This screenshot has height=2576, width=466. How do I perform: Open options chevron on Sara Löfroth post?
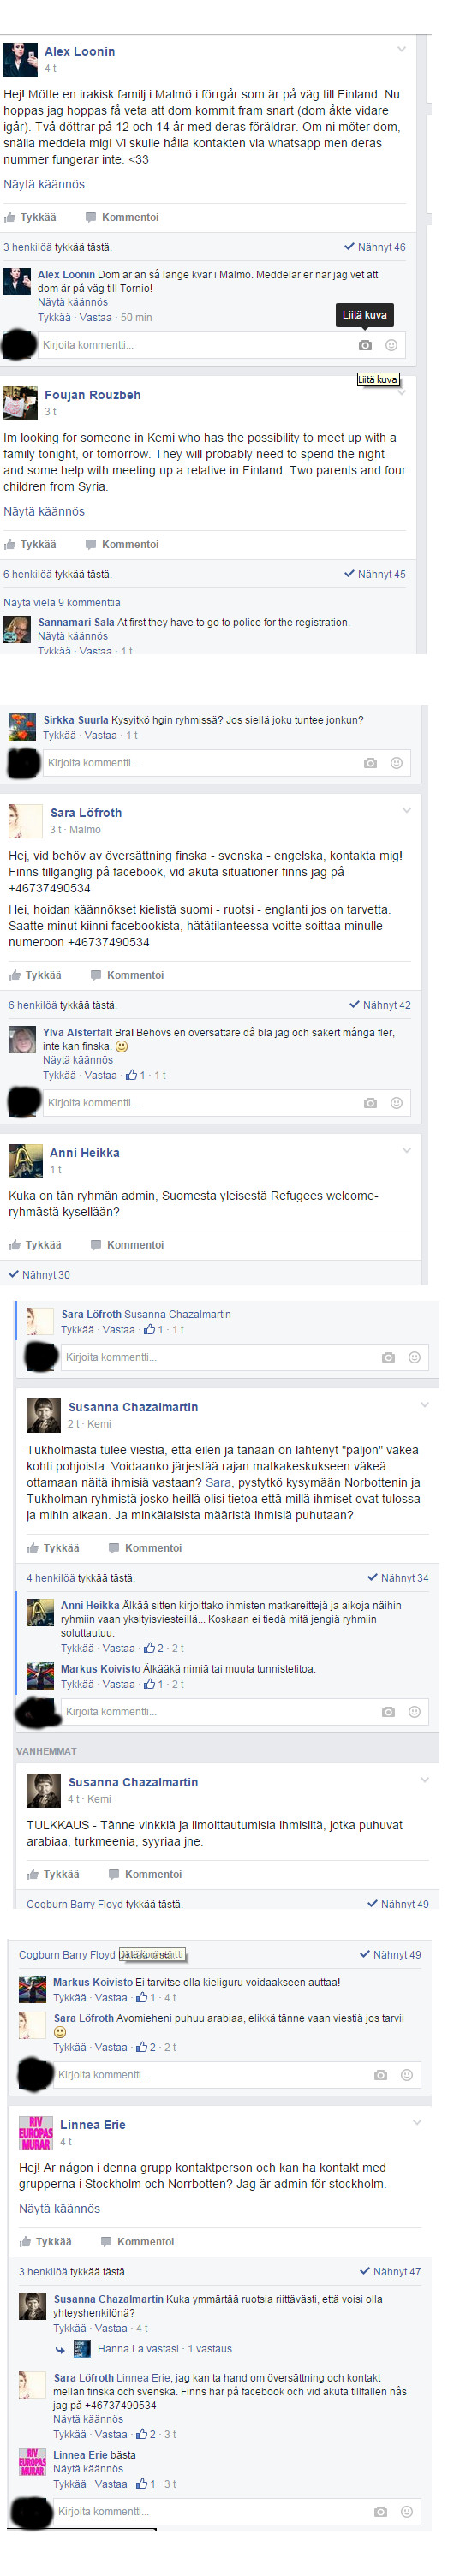point(406,811)
